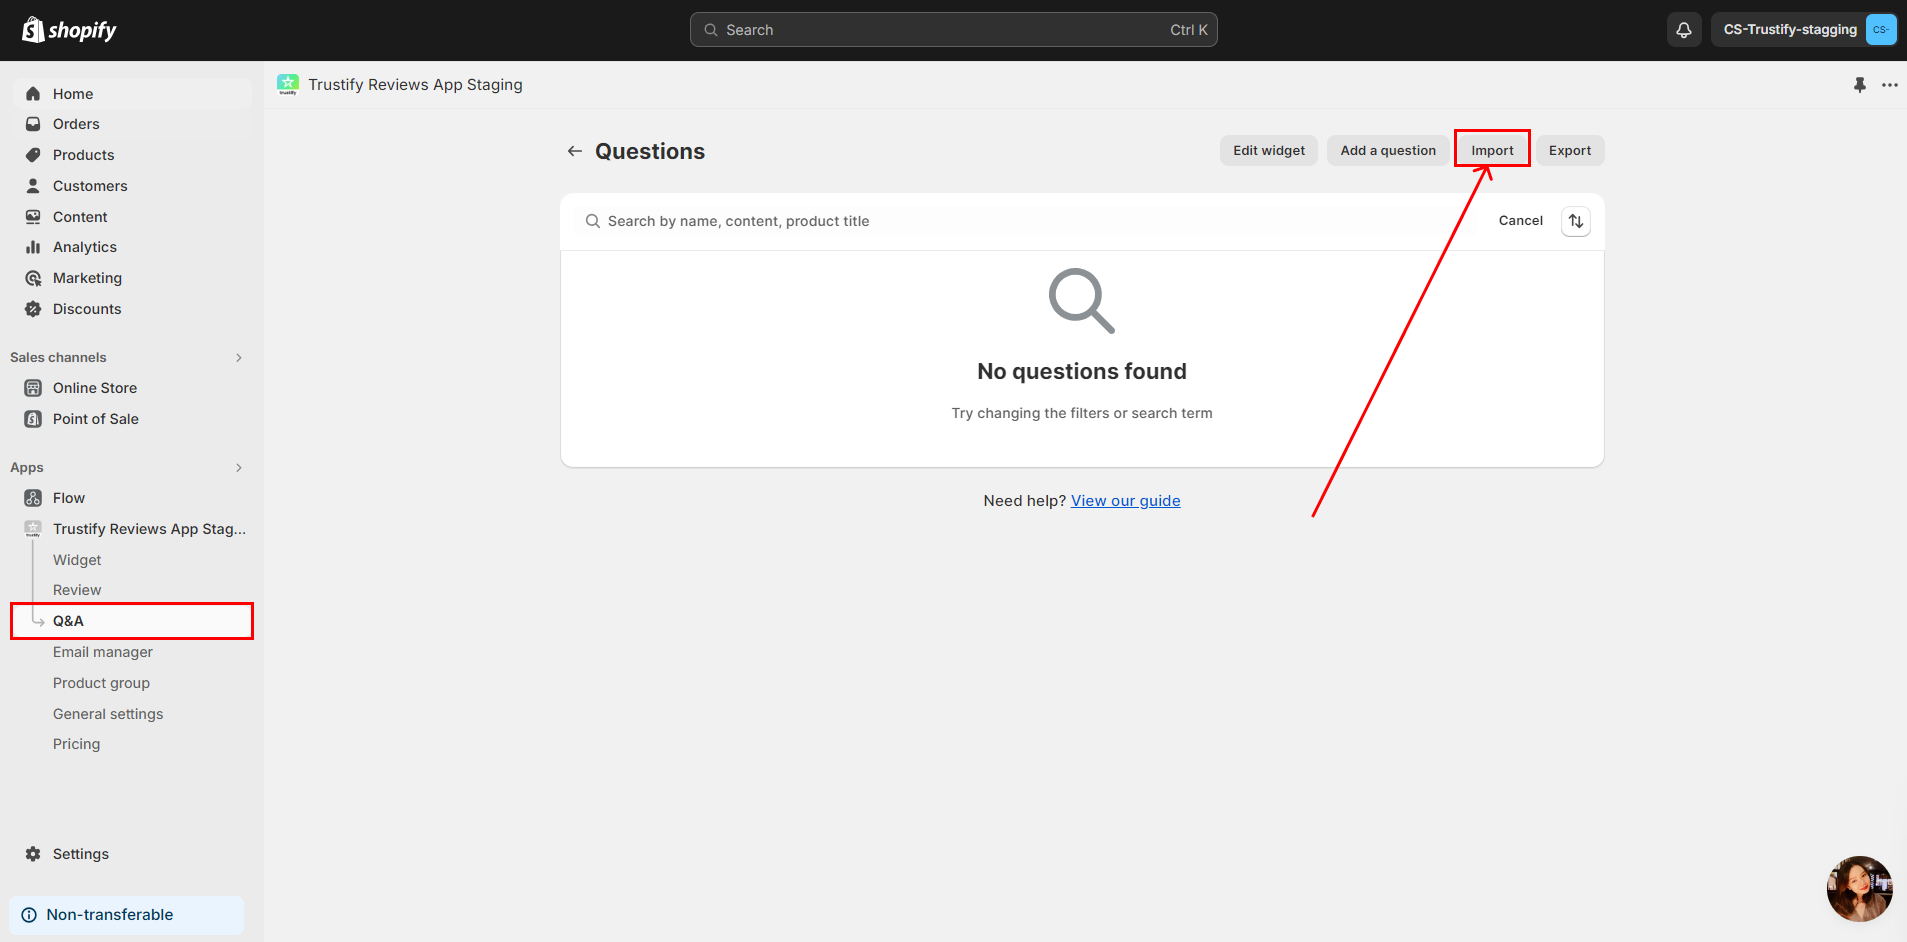Image resolution: width=1907 pixels, height=942 pixels.
Task: Open Email manager from the sidebar
Action: [x=102, y=651]
